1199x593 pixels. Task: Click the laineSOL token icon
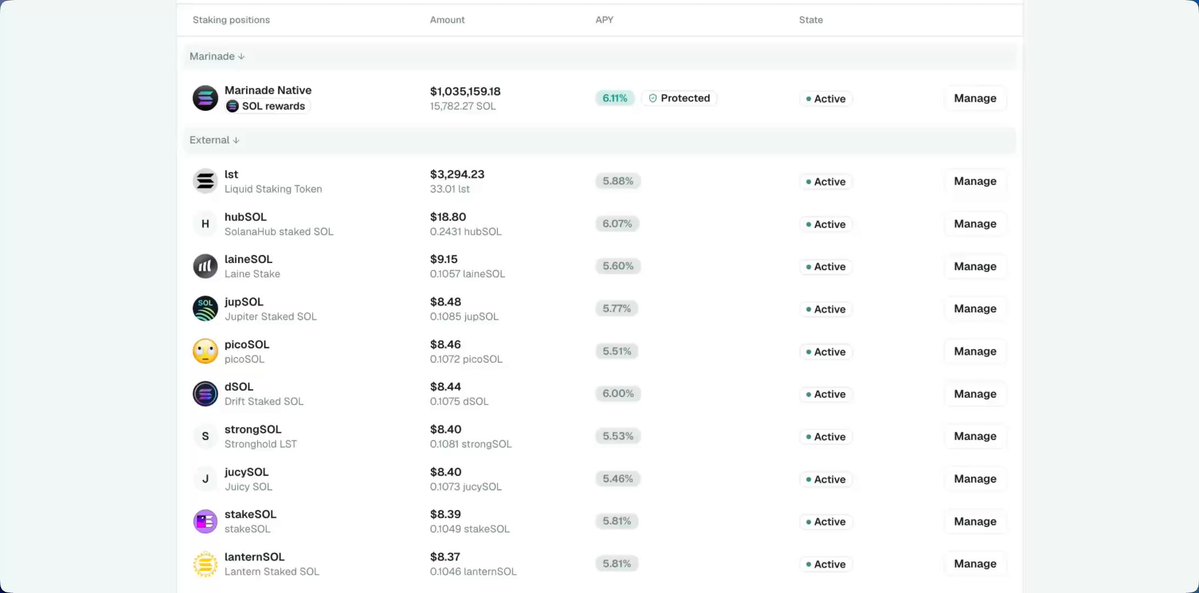[x=205, y=266]
